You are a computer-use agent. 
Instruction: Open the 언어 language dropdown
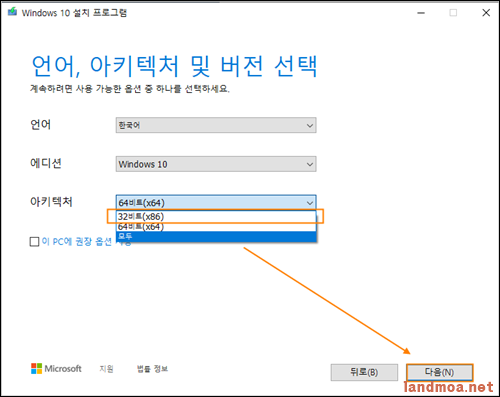(x=216, y=125)
